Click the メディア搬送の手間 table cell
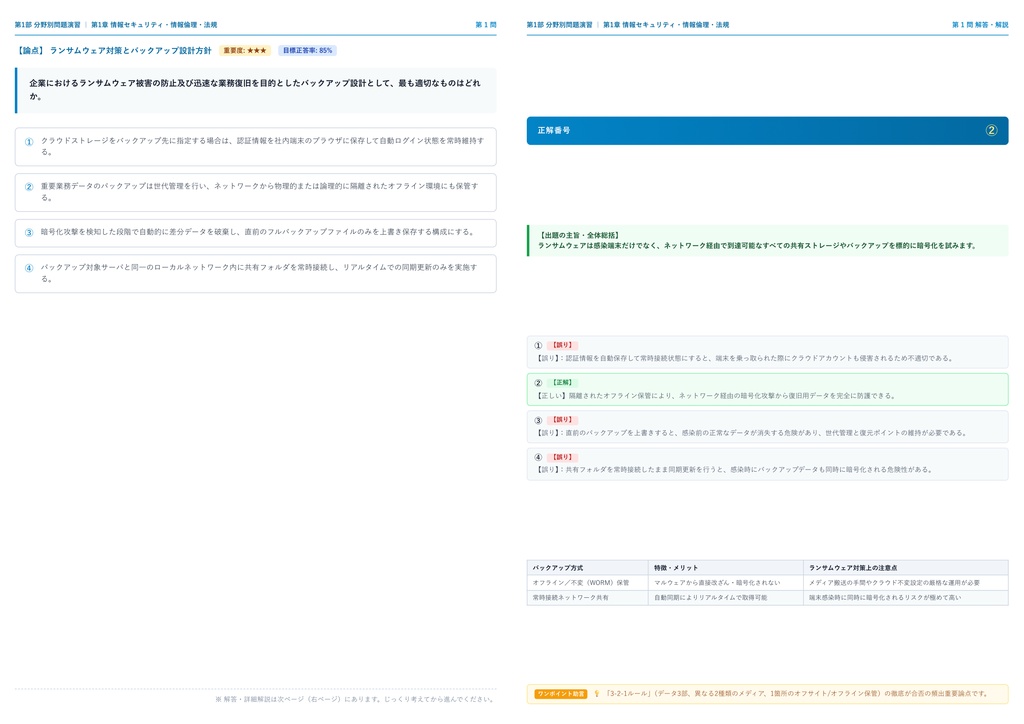The width and height of the screenshot is (1024, 724). pyautogui.click(x=906, y=582)
